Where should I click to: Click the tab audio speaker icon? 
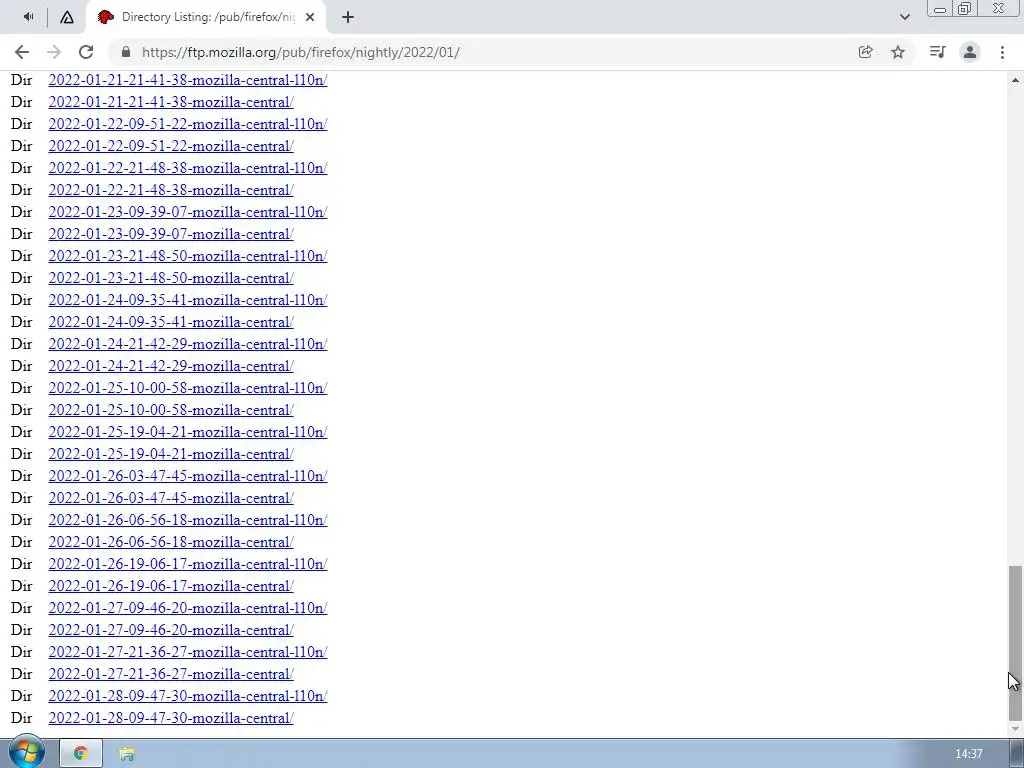pyautogui.click(x=28, y=17)
